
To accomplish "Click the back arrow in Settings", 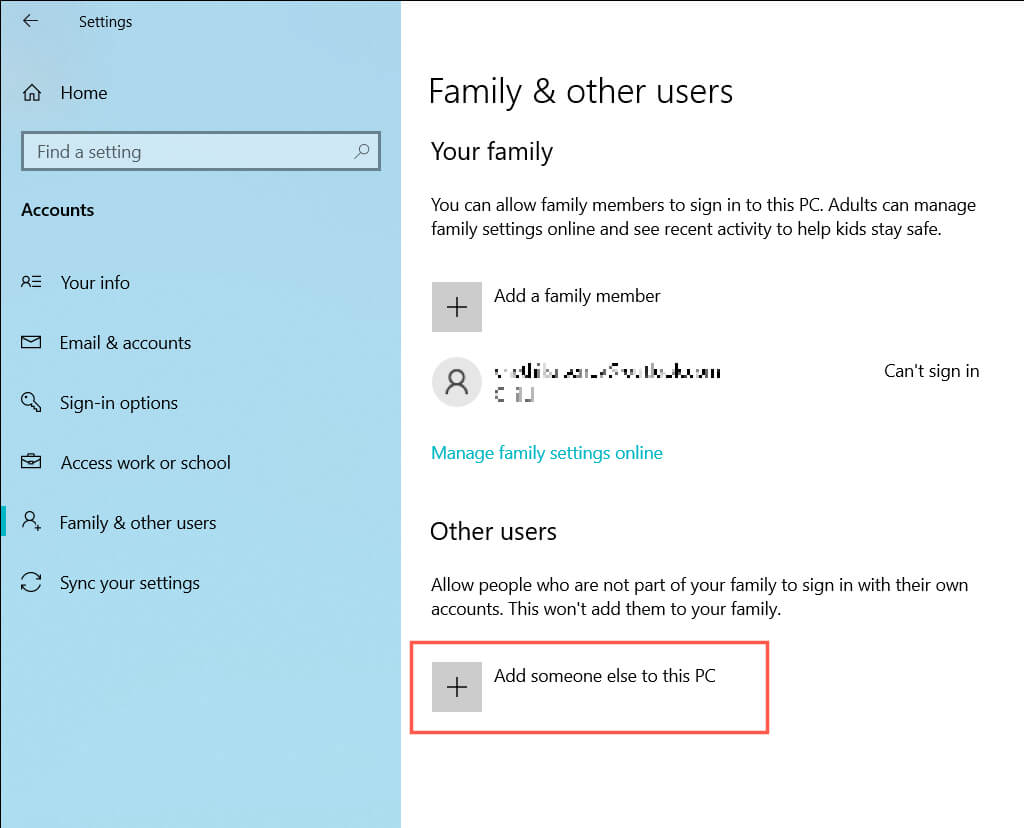I will click(x=31, y=21).
